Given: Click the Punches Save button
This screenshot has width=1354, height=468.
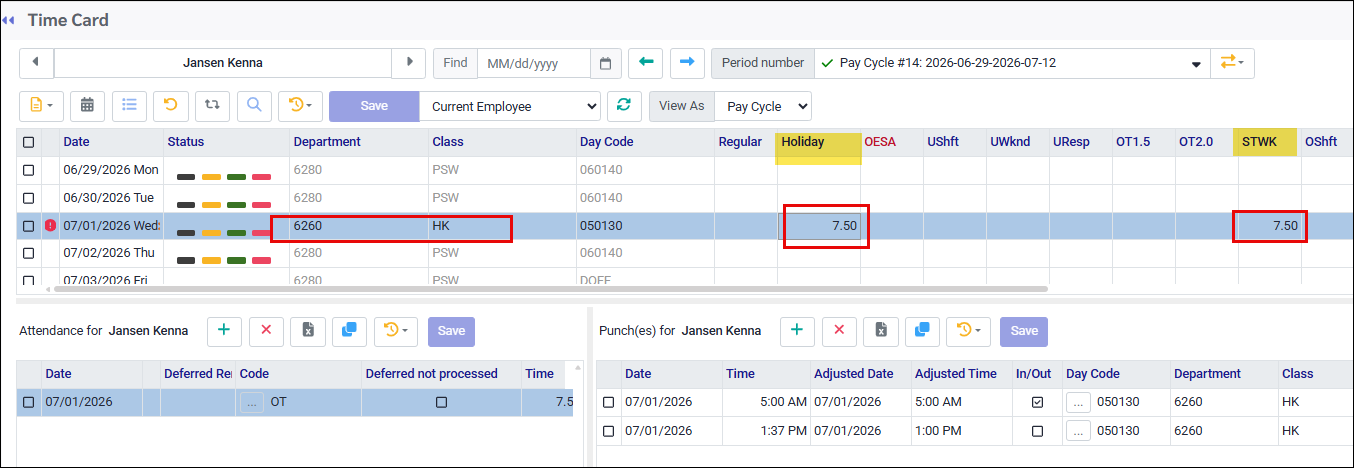Looking at the screenshot, I should click(x=1024, y=331).
